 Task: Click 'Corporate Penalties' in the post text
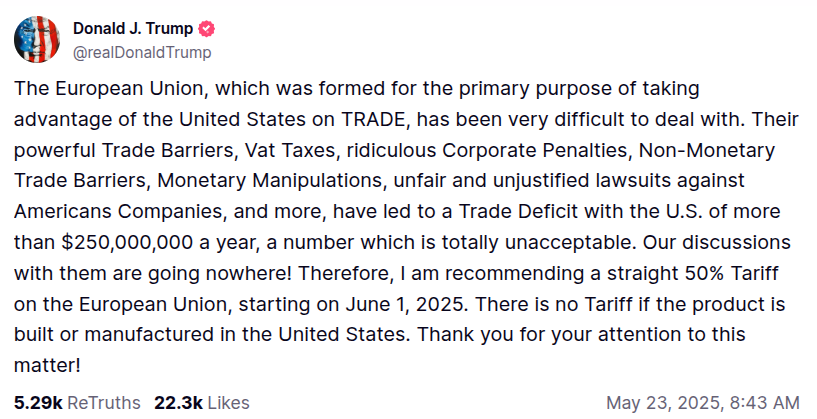(536, 150)
